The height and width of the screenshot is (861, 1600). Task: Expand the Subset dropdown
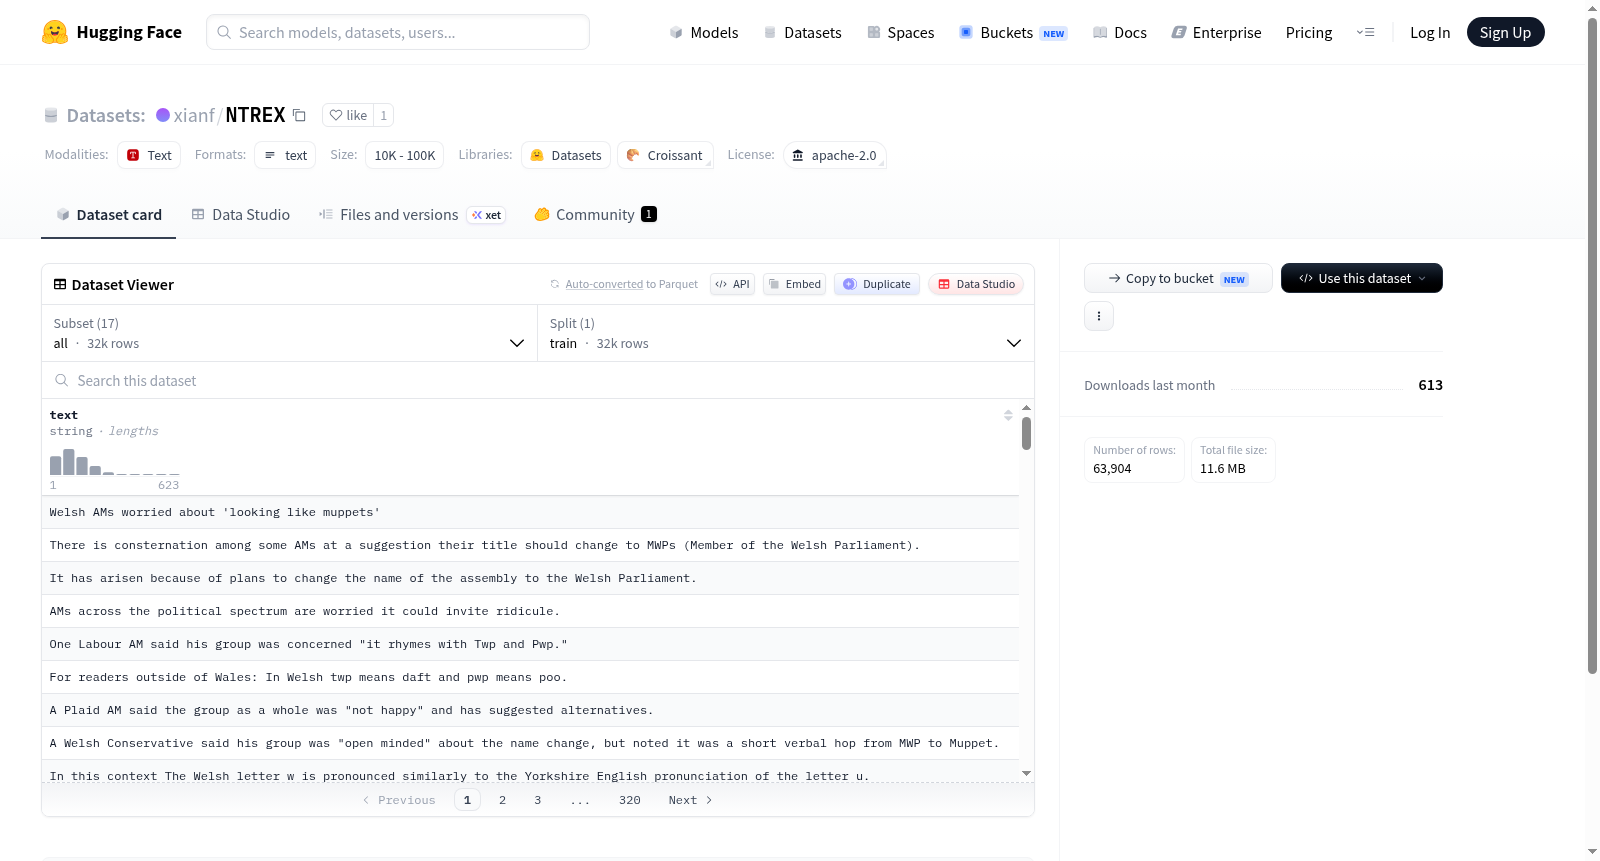289,333
